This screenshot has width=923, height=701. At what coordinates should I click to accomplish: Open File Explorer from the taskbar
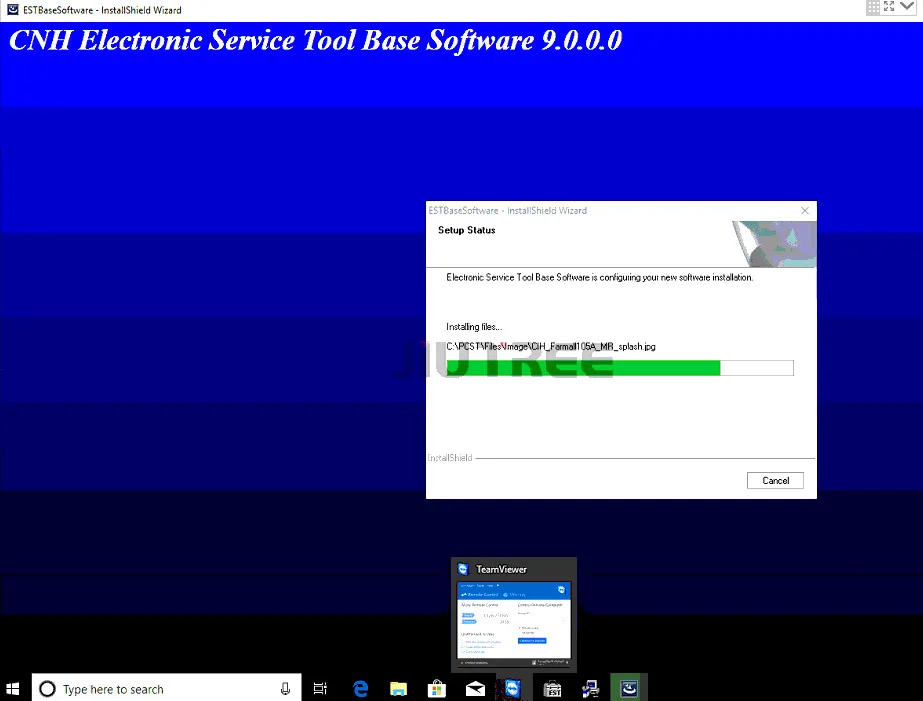(399, 688)
